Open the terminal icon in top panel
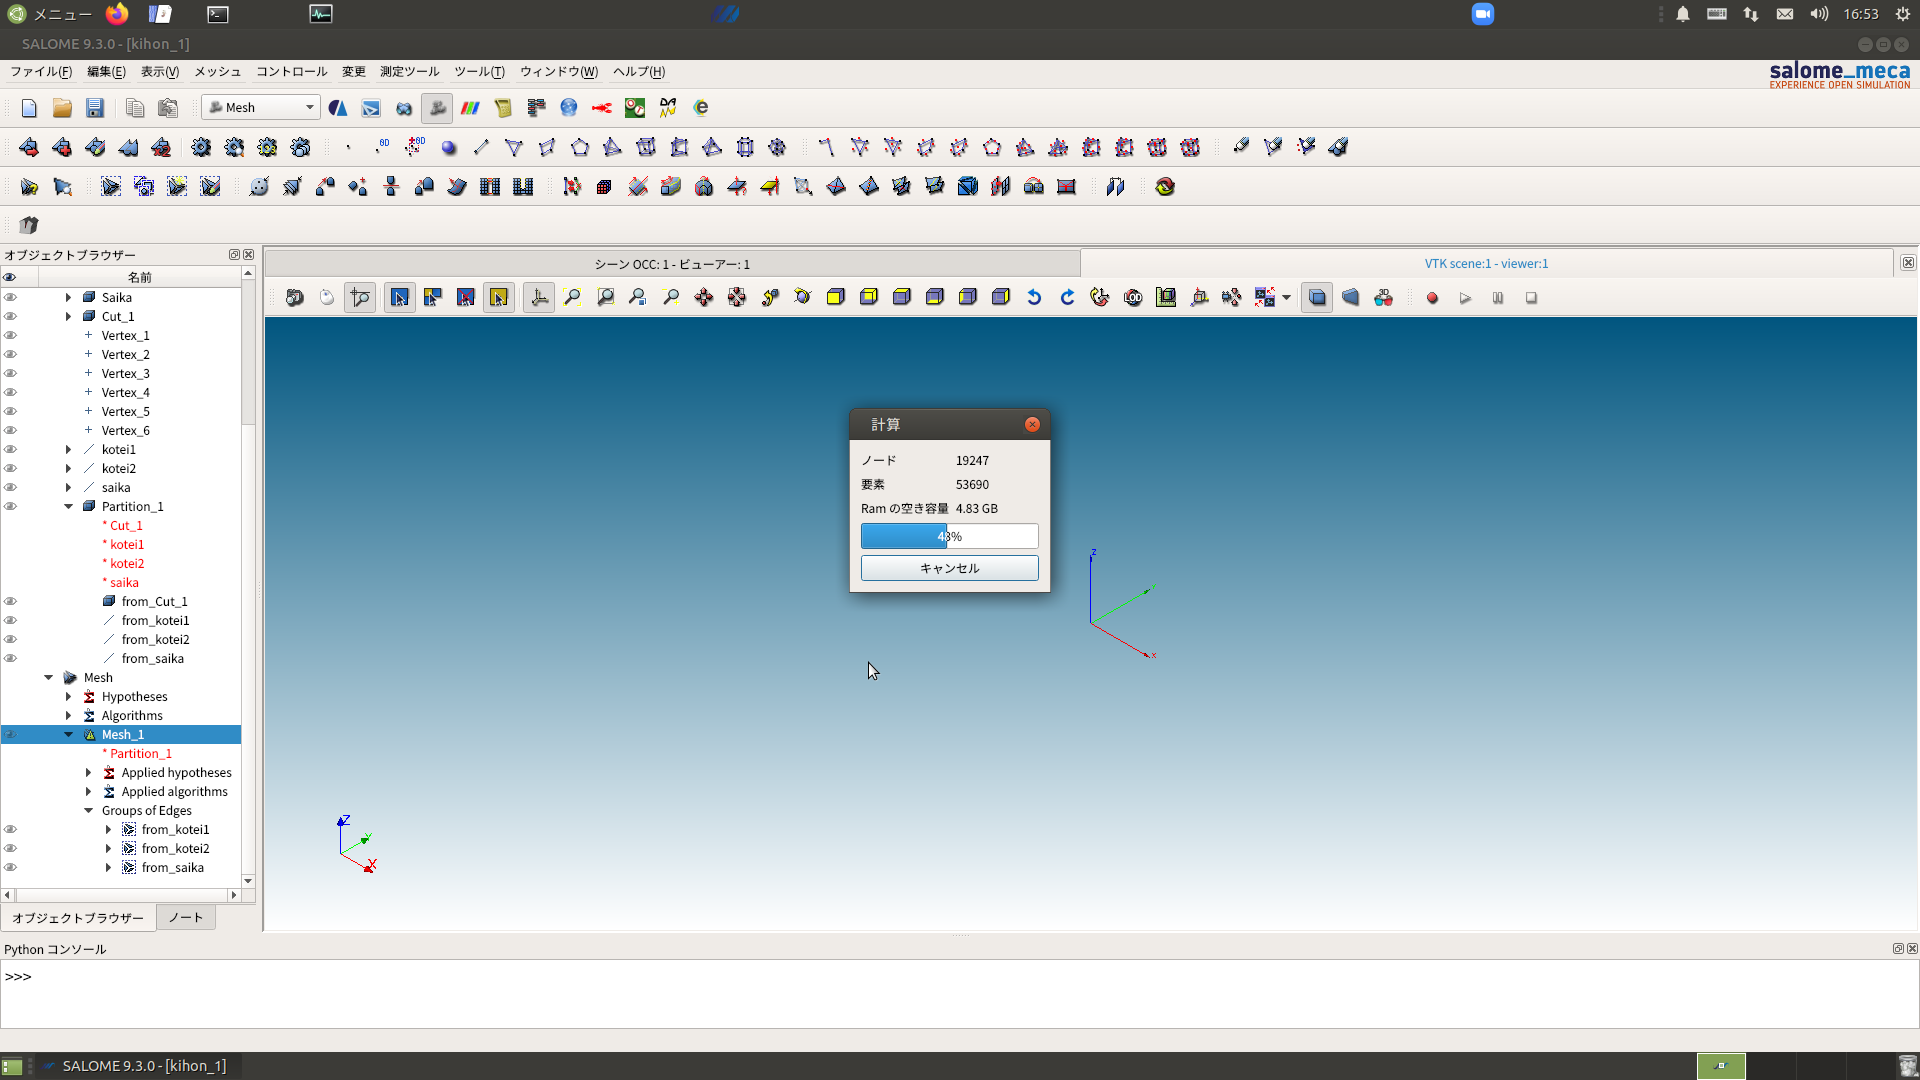Image resolution: width=1920 pixels, height=1080 pixels. pyautogui.click(x=218, y=14)
